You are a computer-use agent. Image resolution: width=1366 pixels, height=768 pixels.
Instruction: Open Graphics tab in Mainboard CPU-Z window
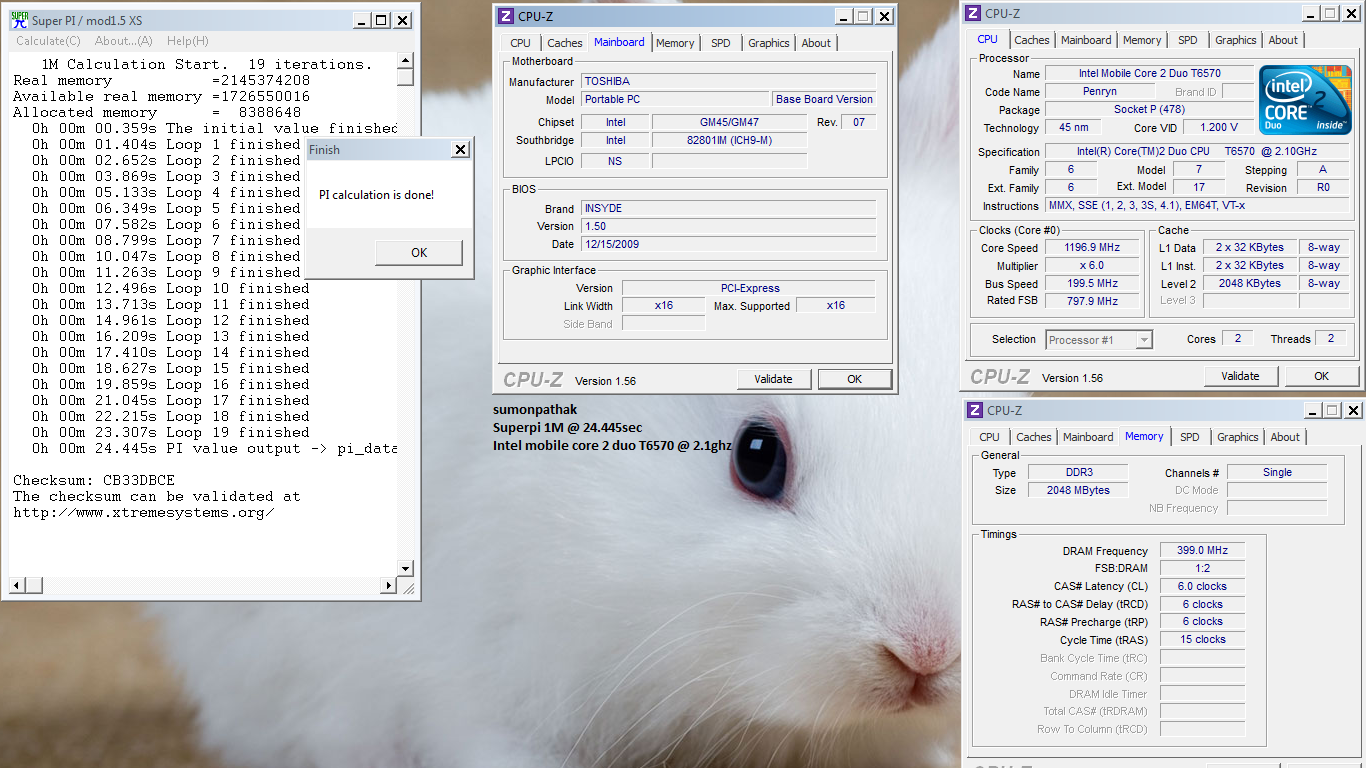click(x=769, y=43)
